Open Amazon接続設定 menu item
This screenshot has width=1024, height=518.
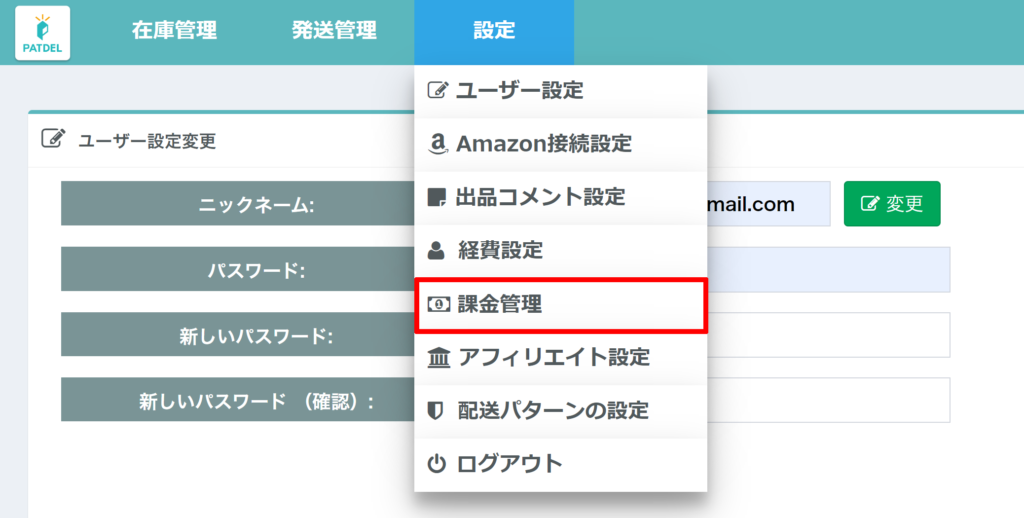(x=544, y=144)
